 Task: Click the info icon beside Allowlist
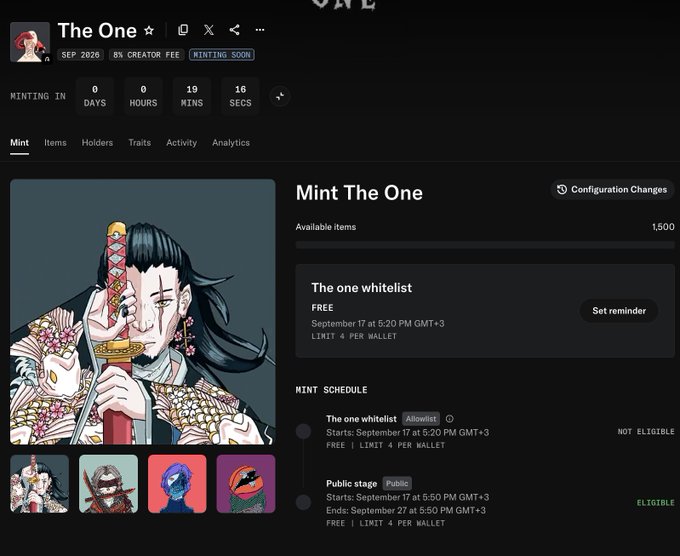pyautogui.click(x=450, y=419)
